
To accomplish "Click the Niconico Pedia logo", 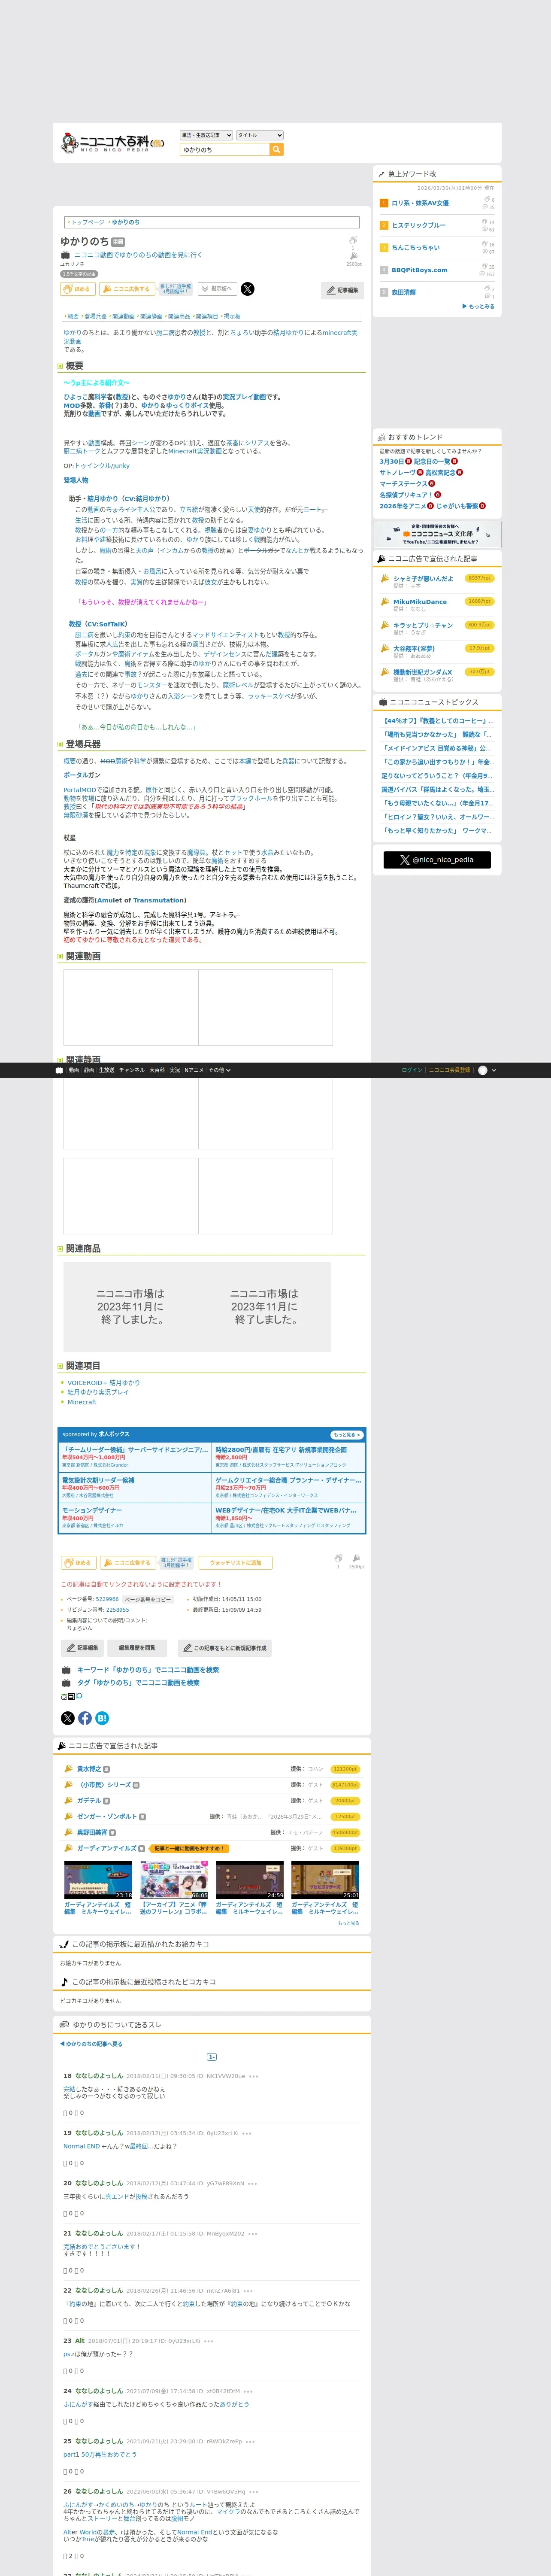I will point(112,143).
